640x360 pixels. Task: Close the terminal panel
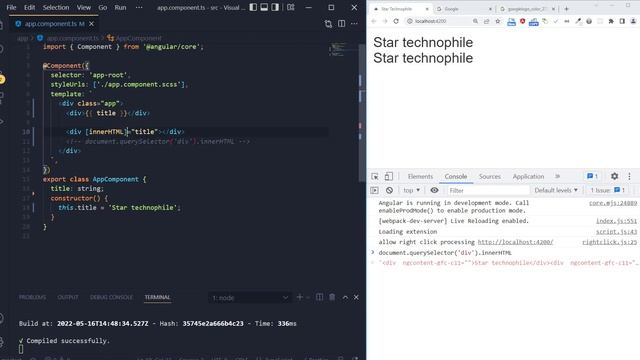[356, 297]
